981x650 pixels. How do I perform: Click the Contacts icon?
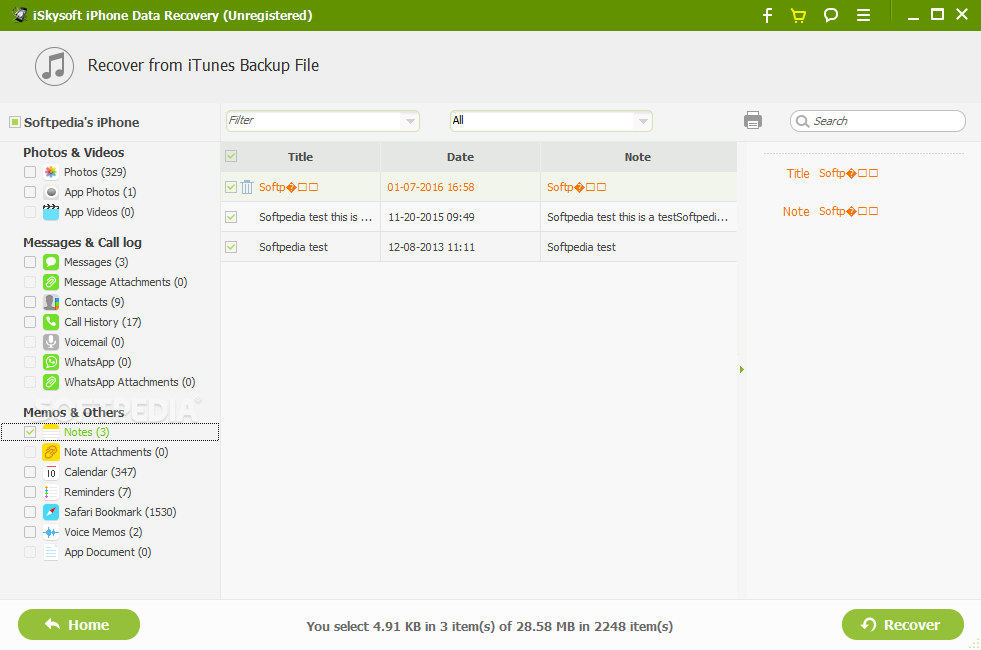[x=51, y=302]
